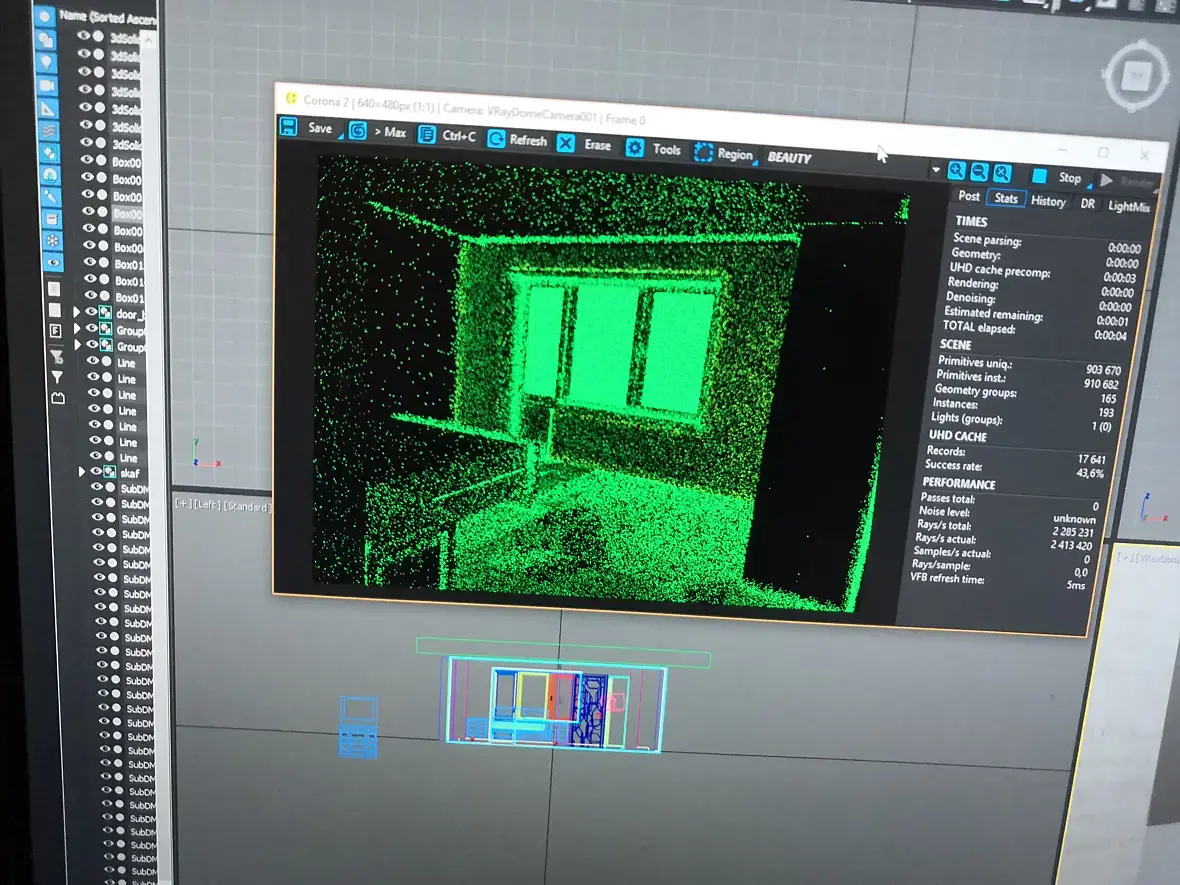The width and height of the screenshot is (1180, 885).
Task: Toggle the Display Helpers triangle-ruler icon
Action: tap(47, 108)
